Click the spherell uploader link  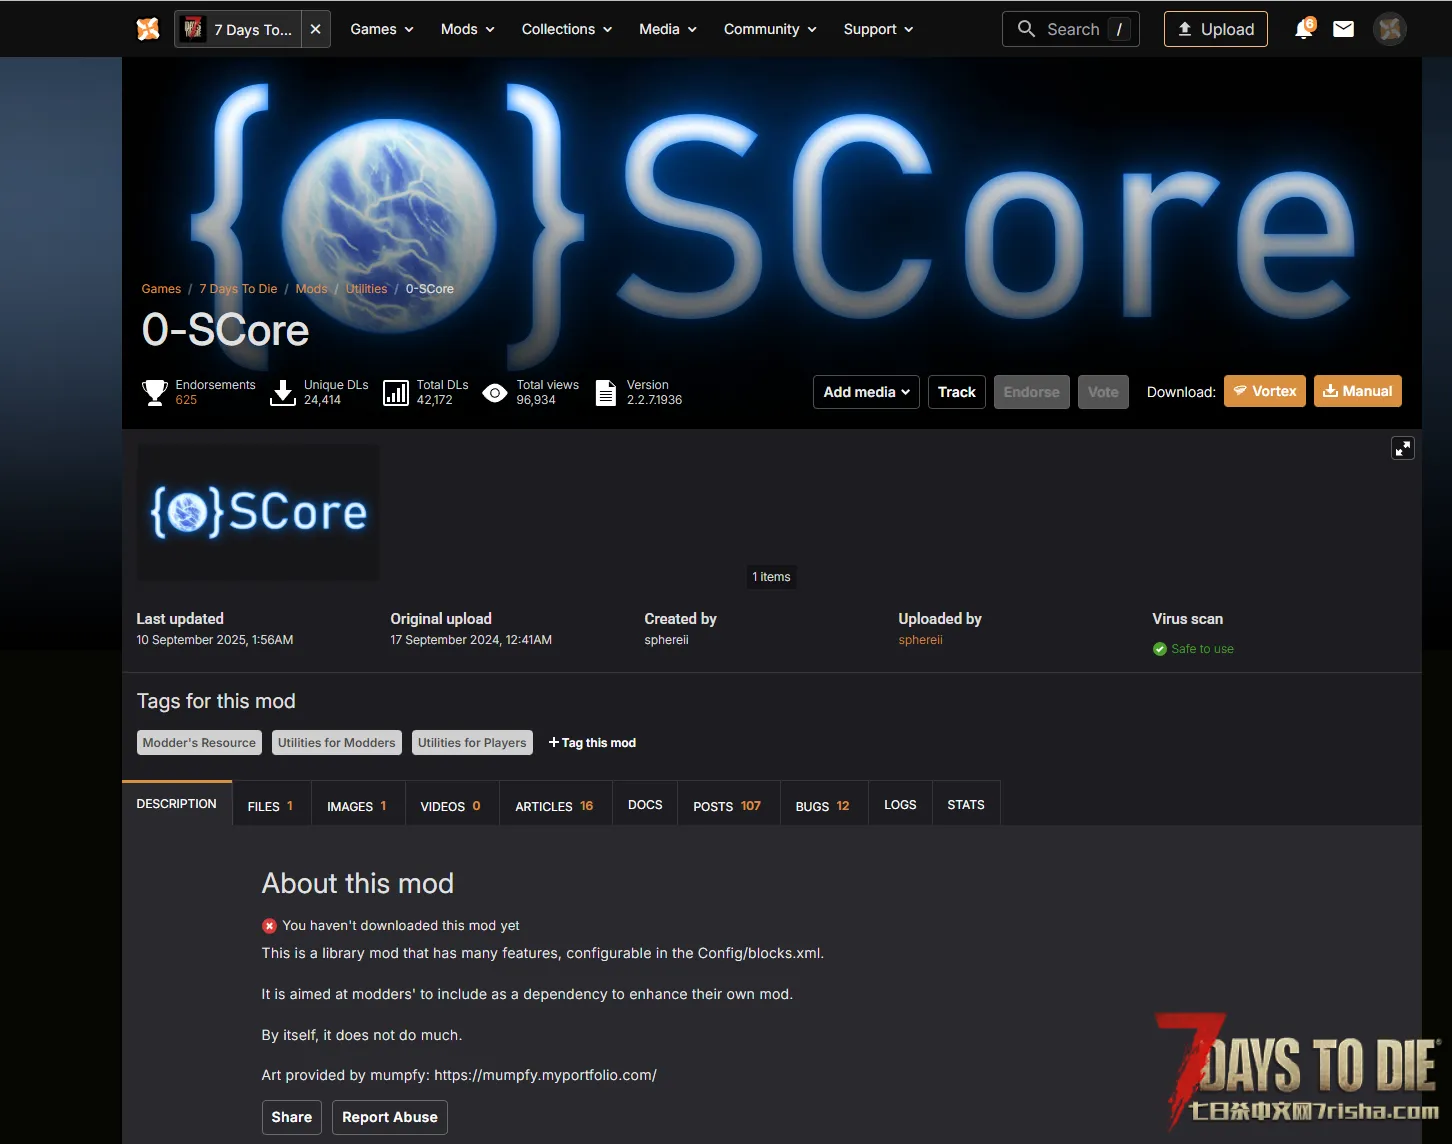[920, 640]
